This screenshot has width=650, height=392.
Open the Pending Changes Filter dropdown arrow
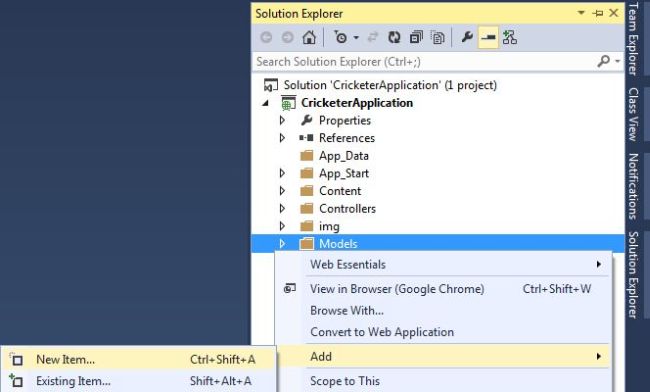[x=356, y=38]
